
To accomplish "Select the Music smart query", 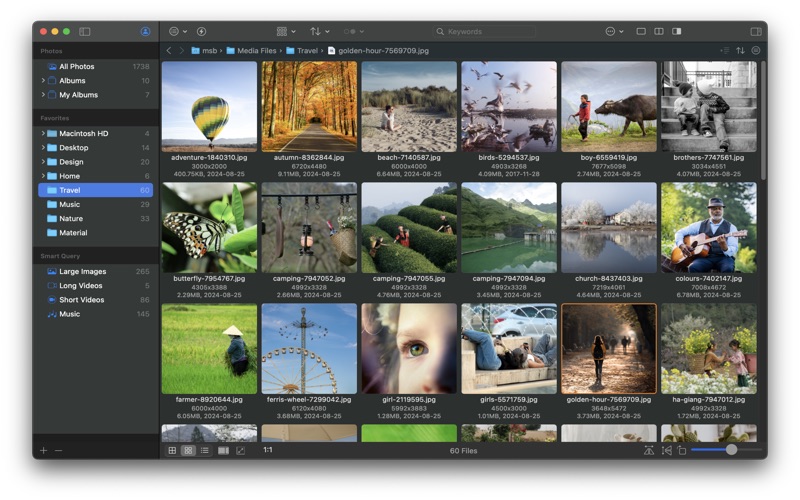I will (x=95, y=314).
